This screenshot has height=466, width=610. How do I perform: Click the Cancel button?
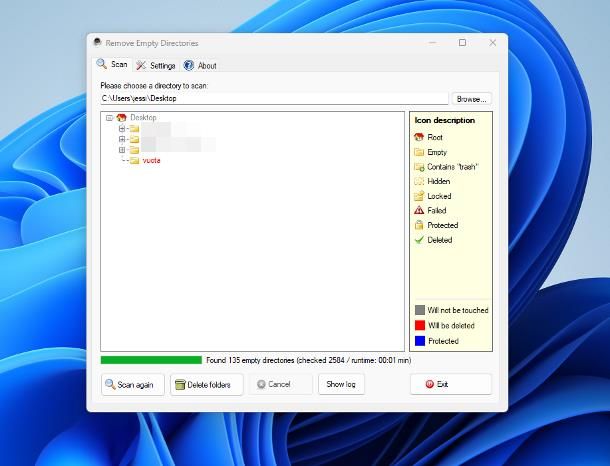[x=280, y=384]
